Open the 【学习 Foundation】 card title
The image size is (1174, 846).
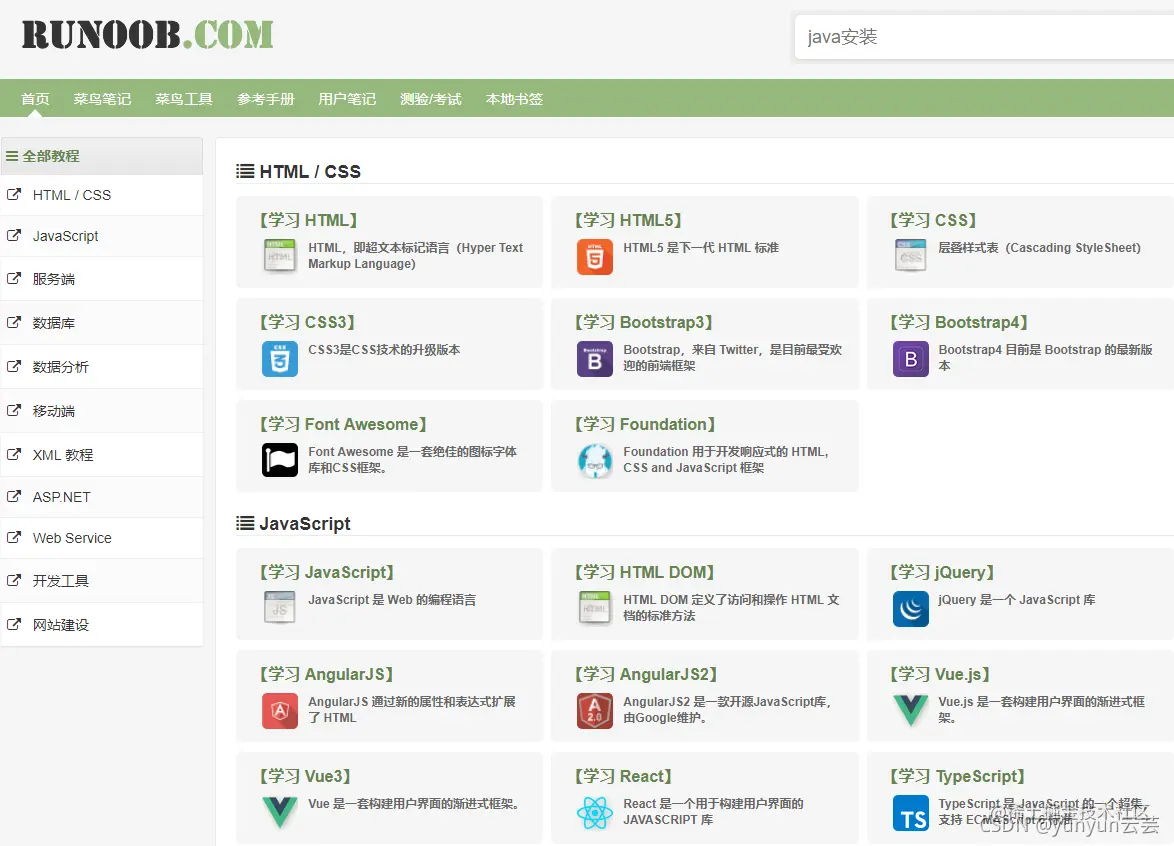pos(645,424)
